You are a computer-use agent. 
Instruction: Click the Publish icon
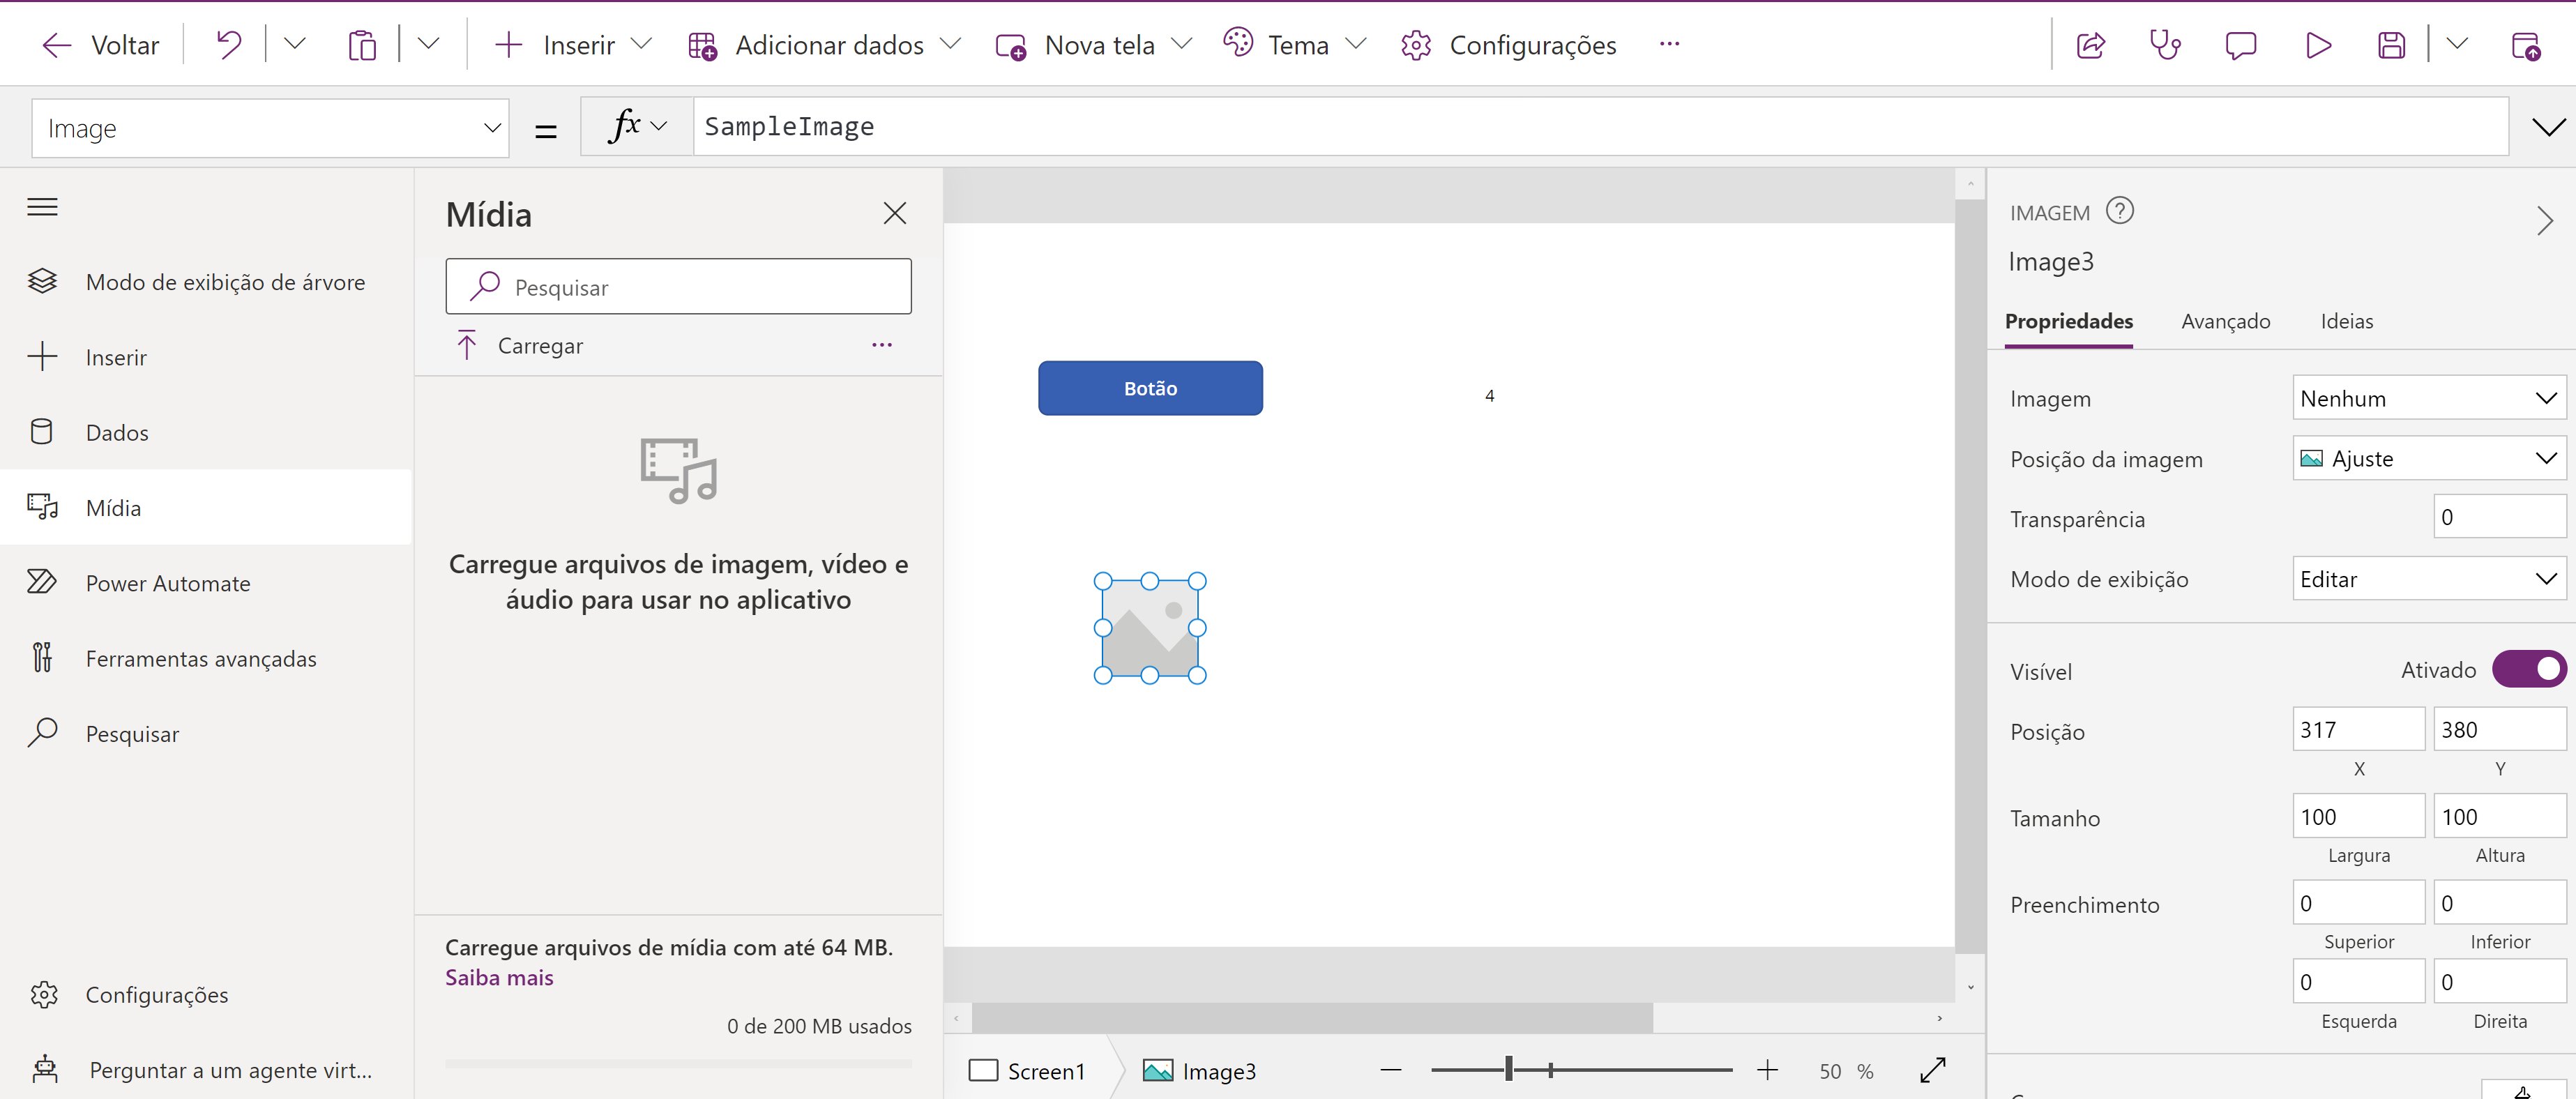click(2526, 45)
